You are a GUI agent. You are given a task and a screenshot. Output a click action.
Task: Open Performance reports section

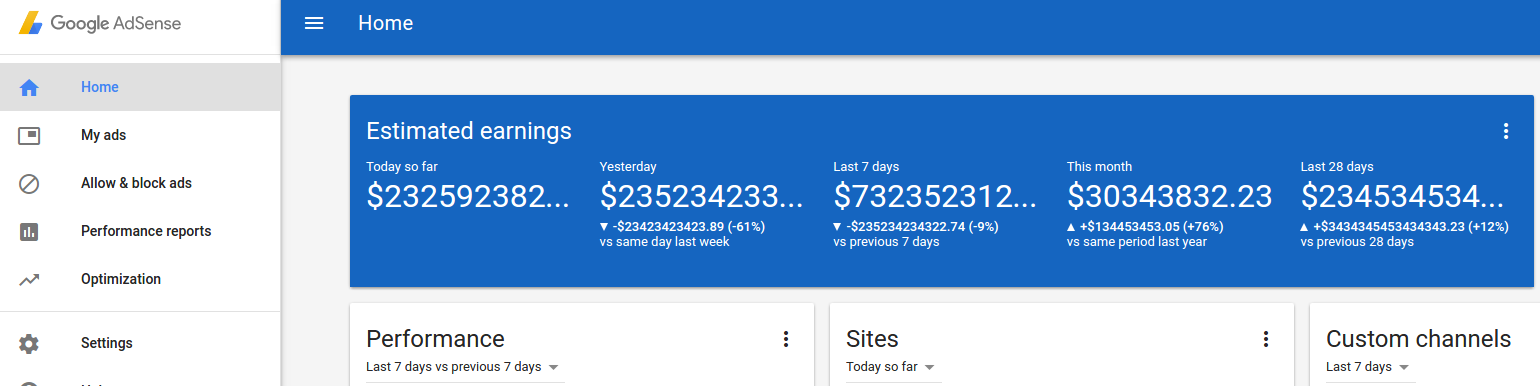pyautogui.click(x=140, y=231)
